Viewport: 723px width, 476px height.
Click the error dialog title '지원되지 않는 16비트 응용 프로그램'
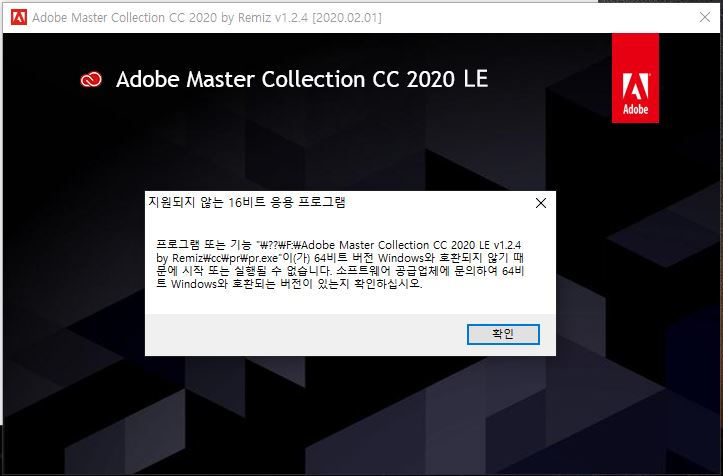click(247, 202)
